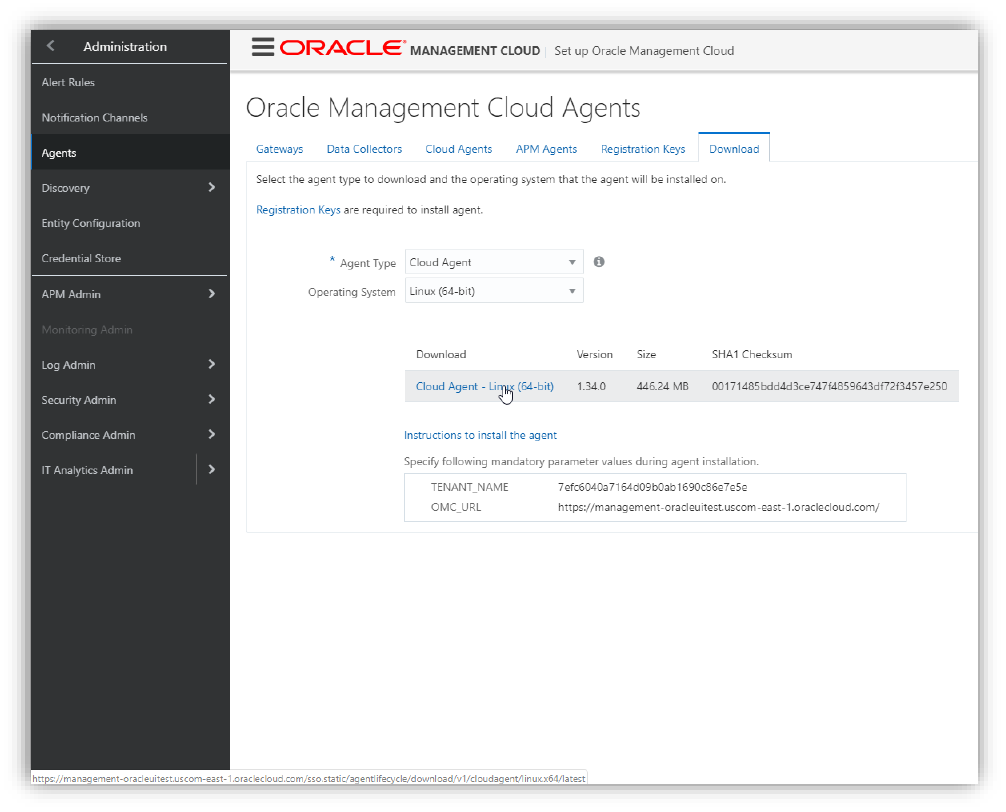The height and width of the screenshot is (812, 1006).
Task: Select the Compliance Admin sidebar item
Action: pyautogui.click(x=89, y=435)
